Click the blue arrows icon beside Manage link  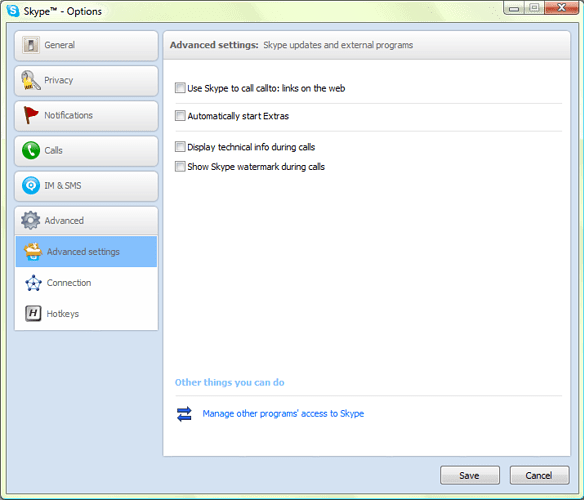184,414
